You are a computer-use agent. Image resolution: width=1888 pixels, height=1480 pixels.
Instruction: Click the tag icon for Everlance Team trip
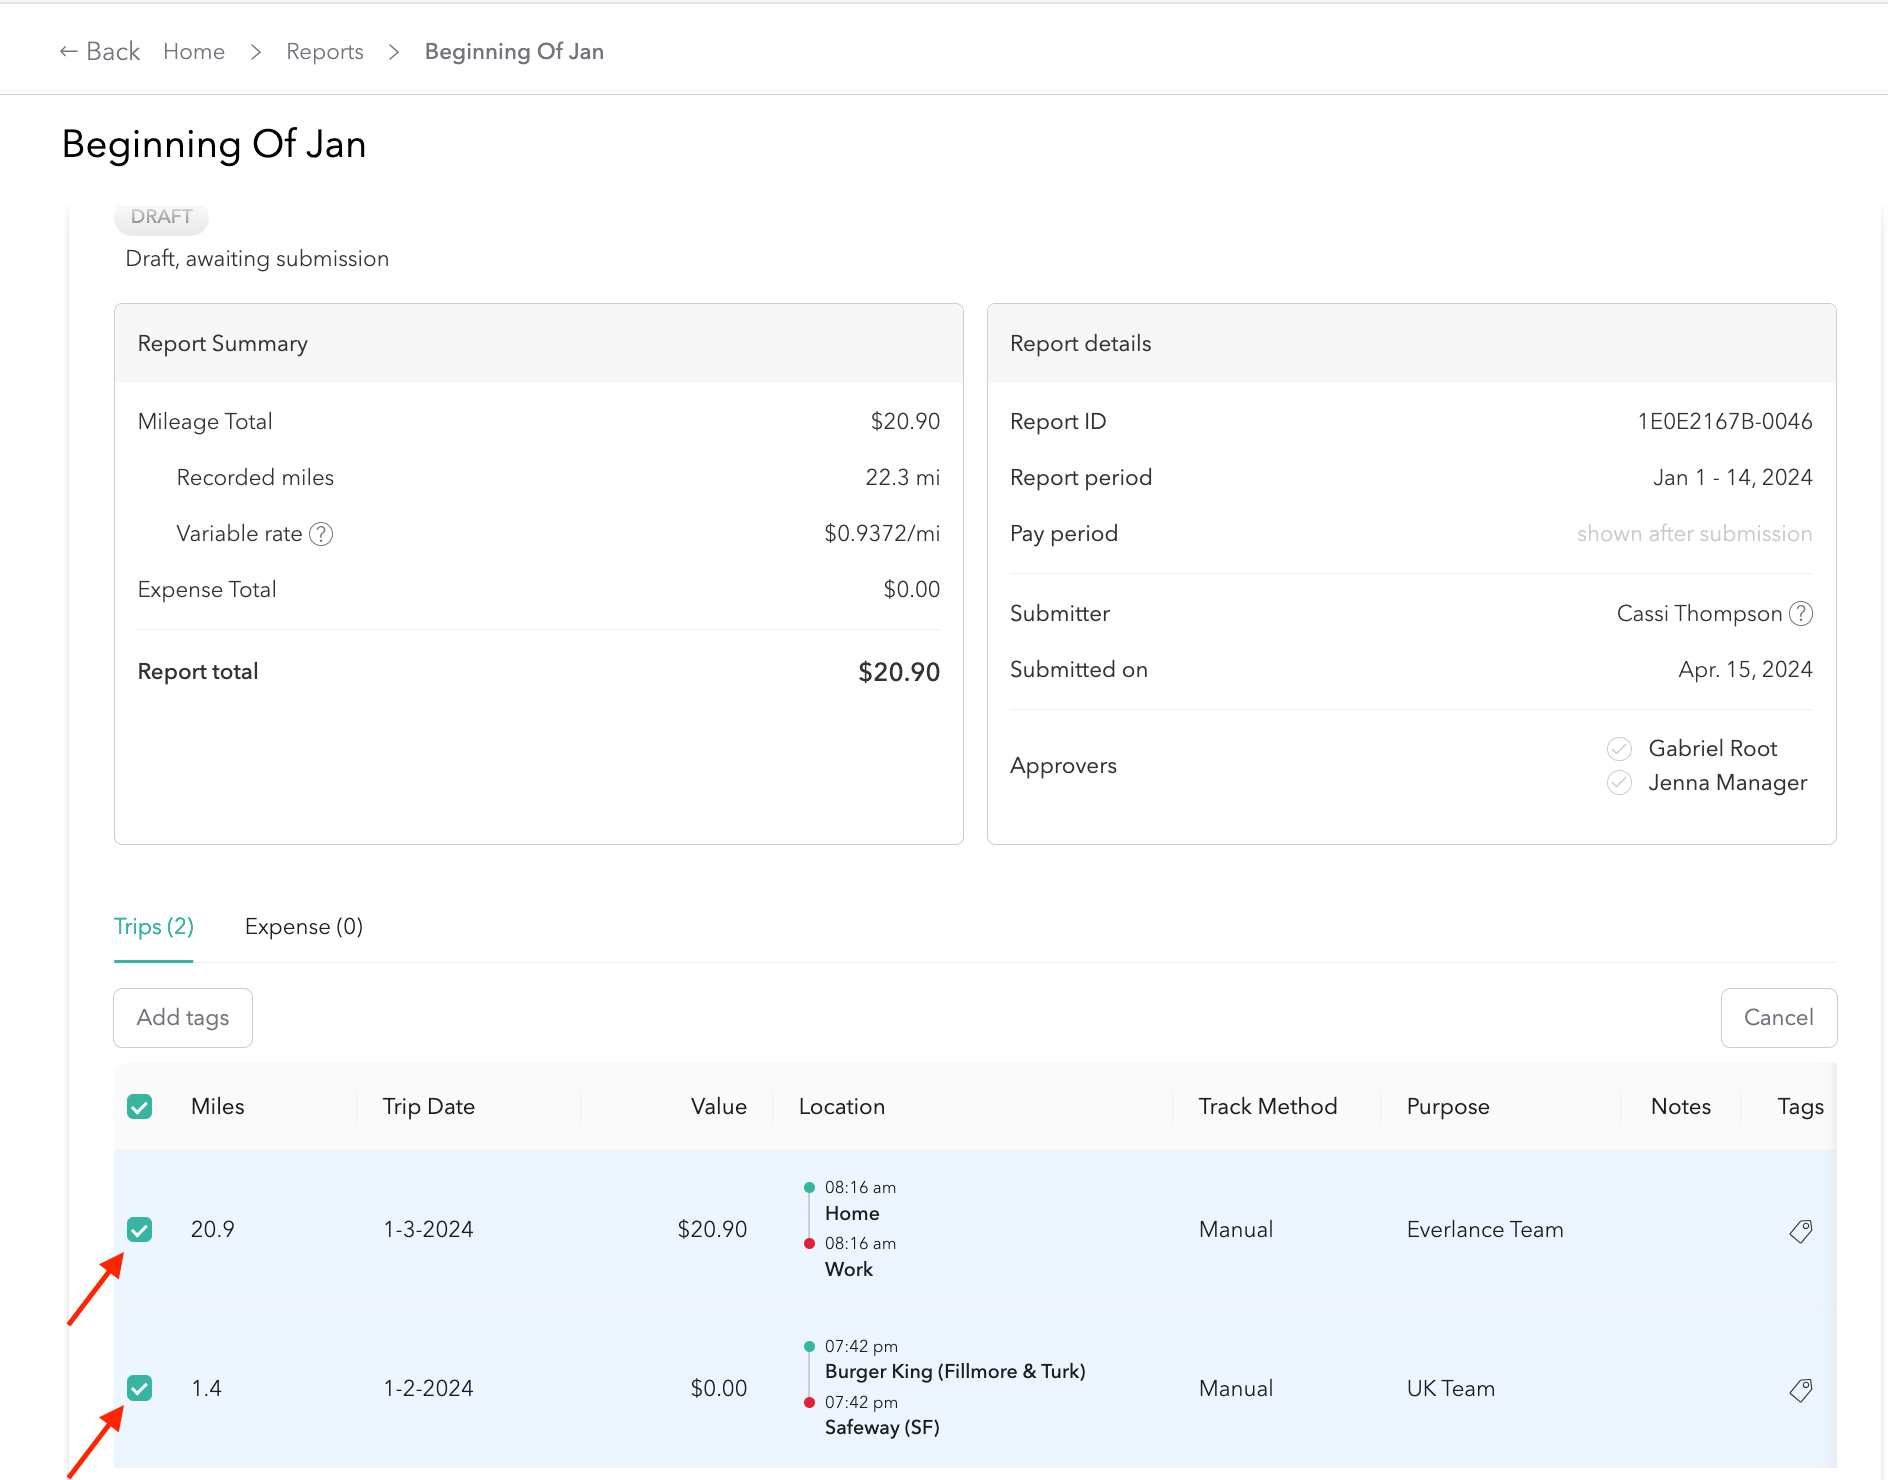[1800, 1231]
